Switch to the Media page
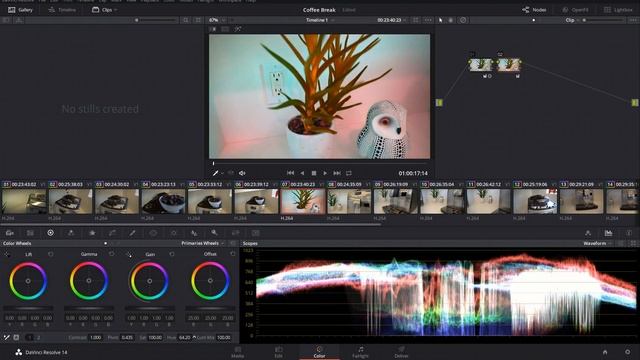 pos(238,352)
